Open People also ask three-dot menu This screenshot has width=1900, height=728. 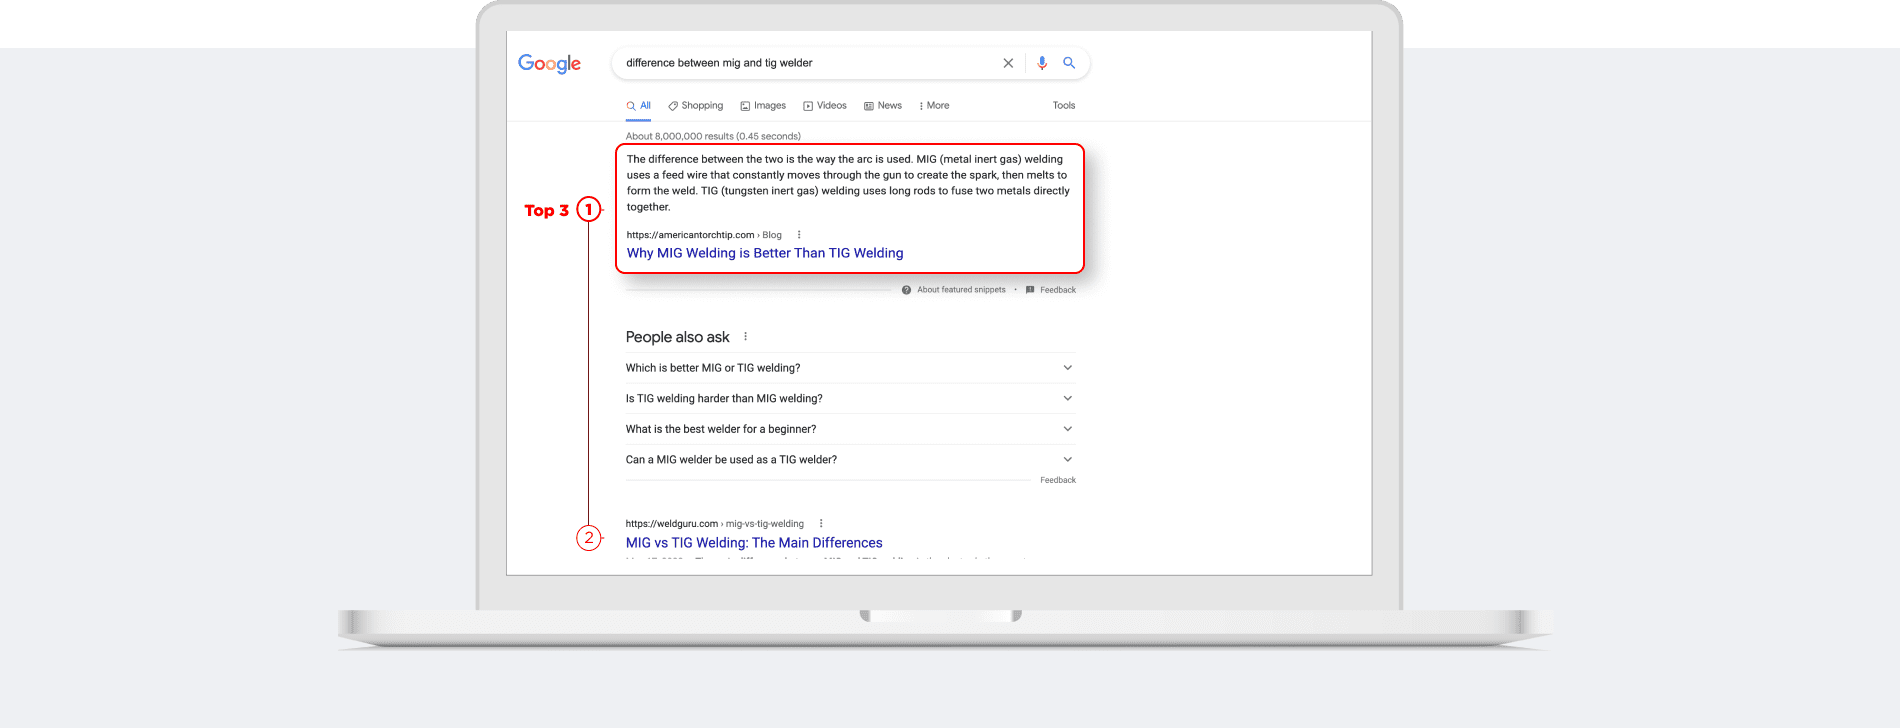746,336
